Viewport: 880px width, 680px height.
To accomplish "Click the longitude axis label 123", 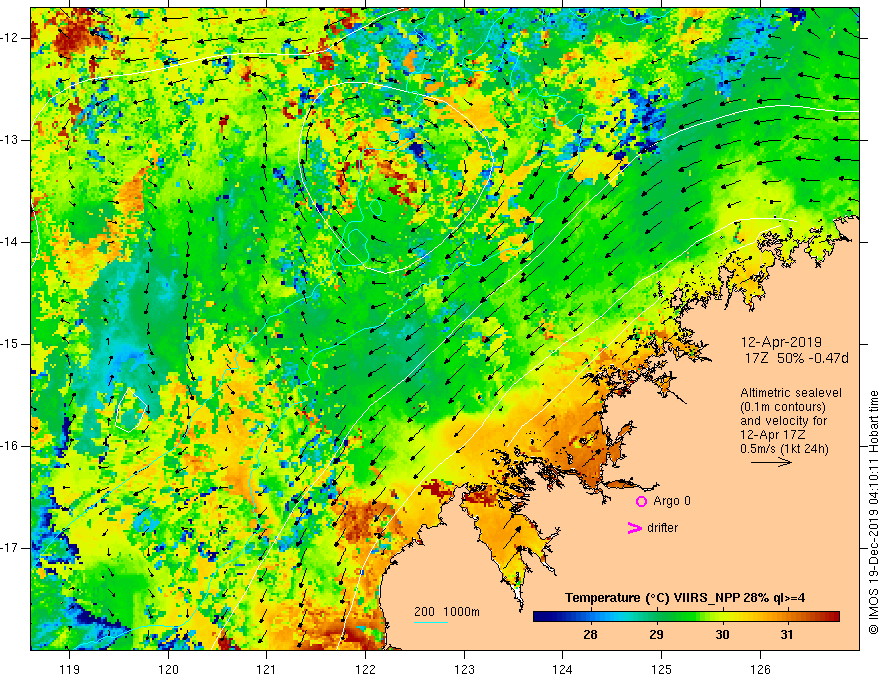I will (464, 669).
